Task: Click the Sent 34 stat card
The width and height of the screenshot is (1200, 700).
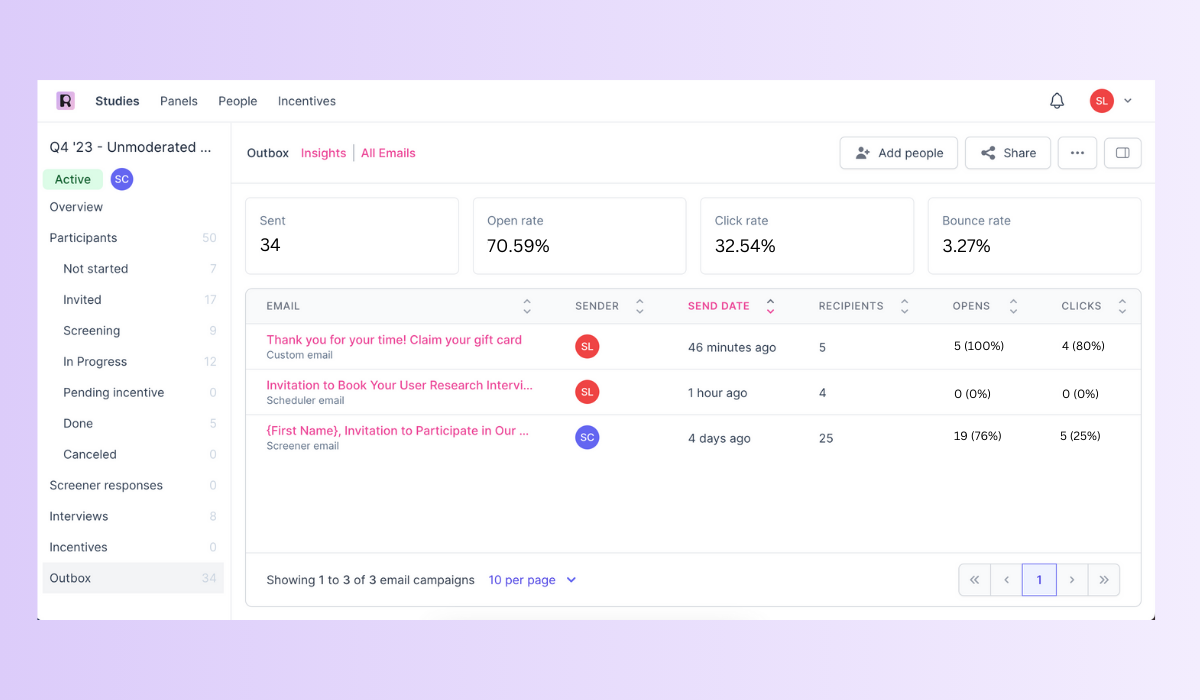Action: [x=352, y=236]
